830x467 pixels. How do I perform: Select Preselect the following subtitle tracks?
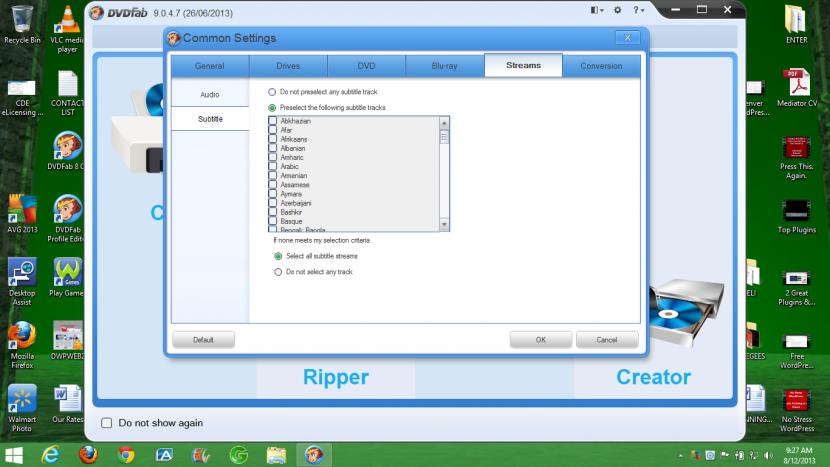(x=272, y=108)
